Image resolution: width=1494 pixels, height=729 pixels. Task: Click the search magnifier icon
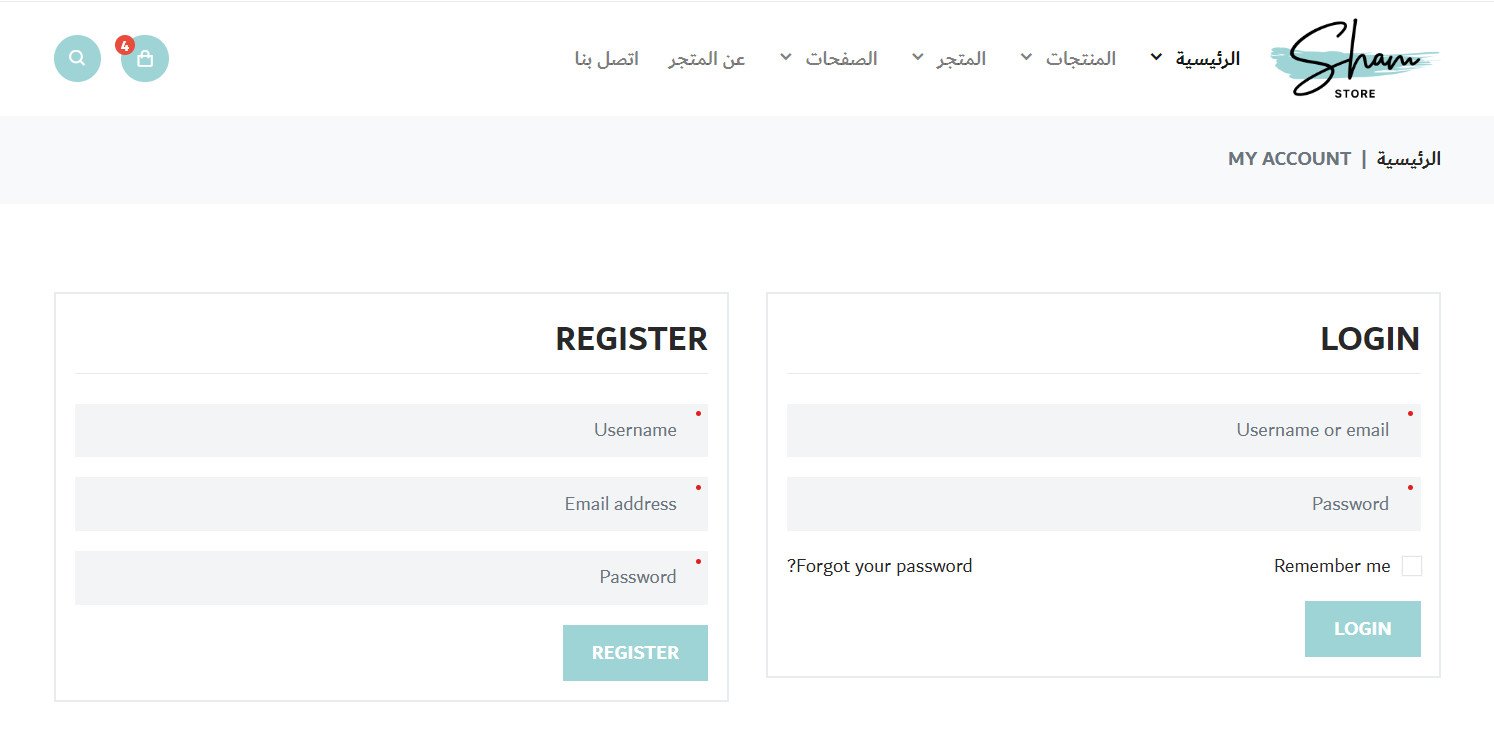coord(77,58)
